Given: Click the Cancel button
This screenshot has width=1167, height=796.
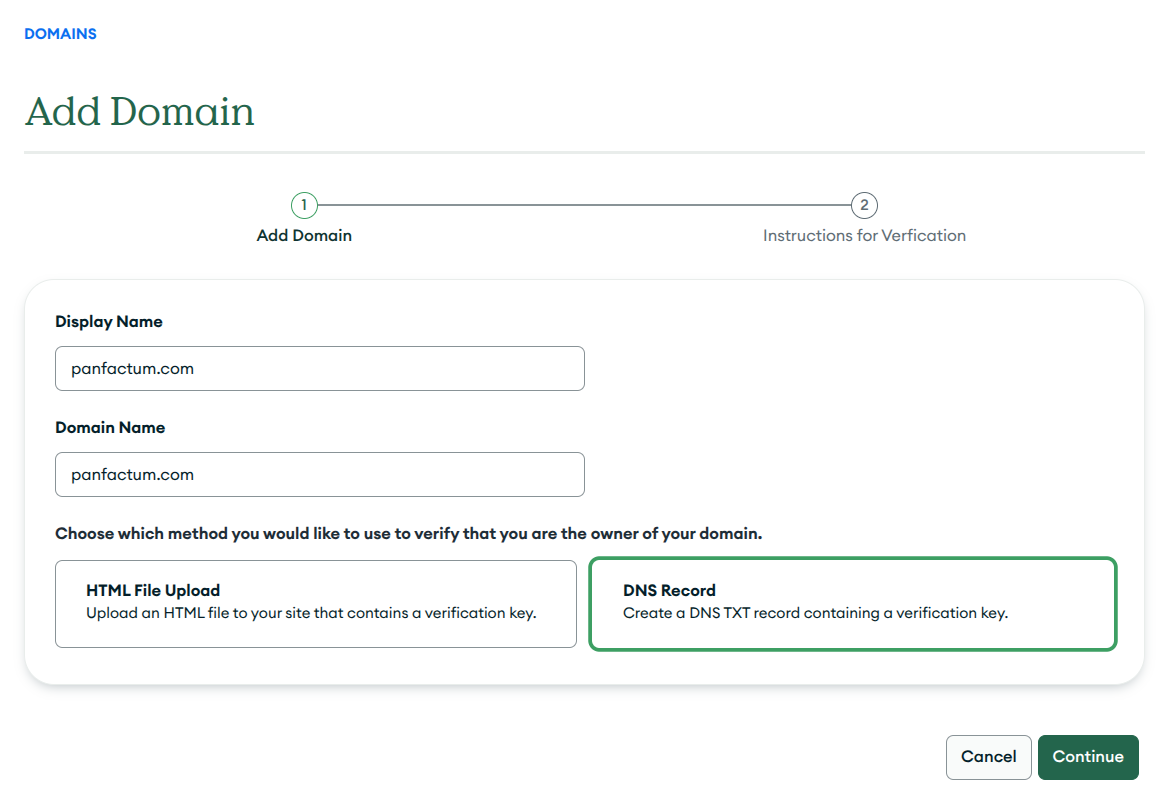Looking at the screenshot, I should coord(988,757).
